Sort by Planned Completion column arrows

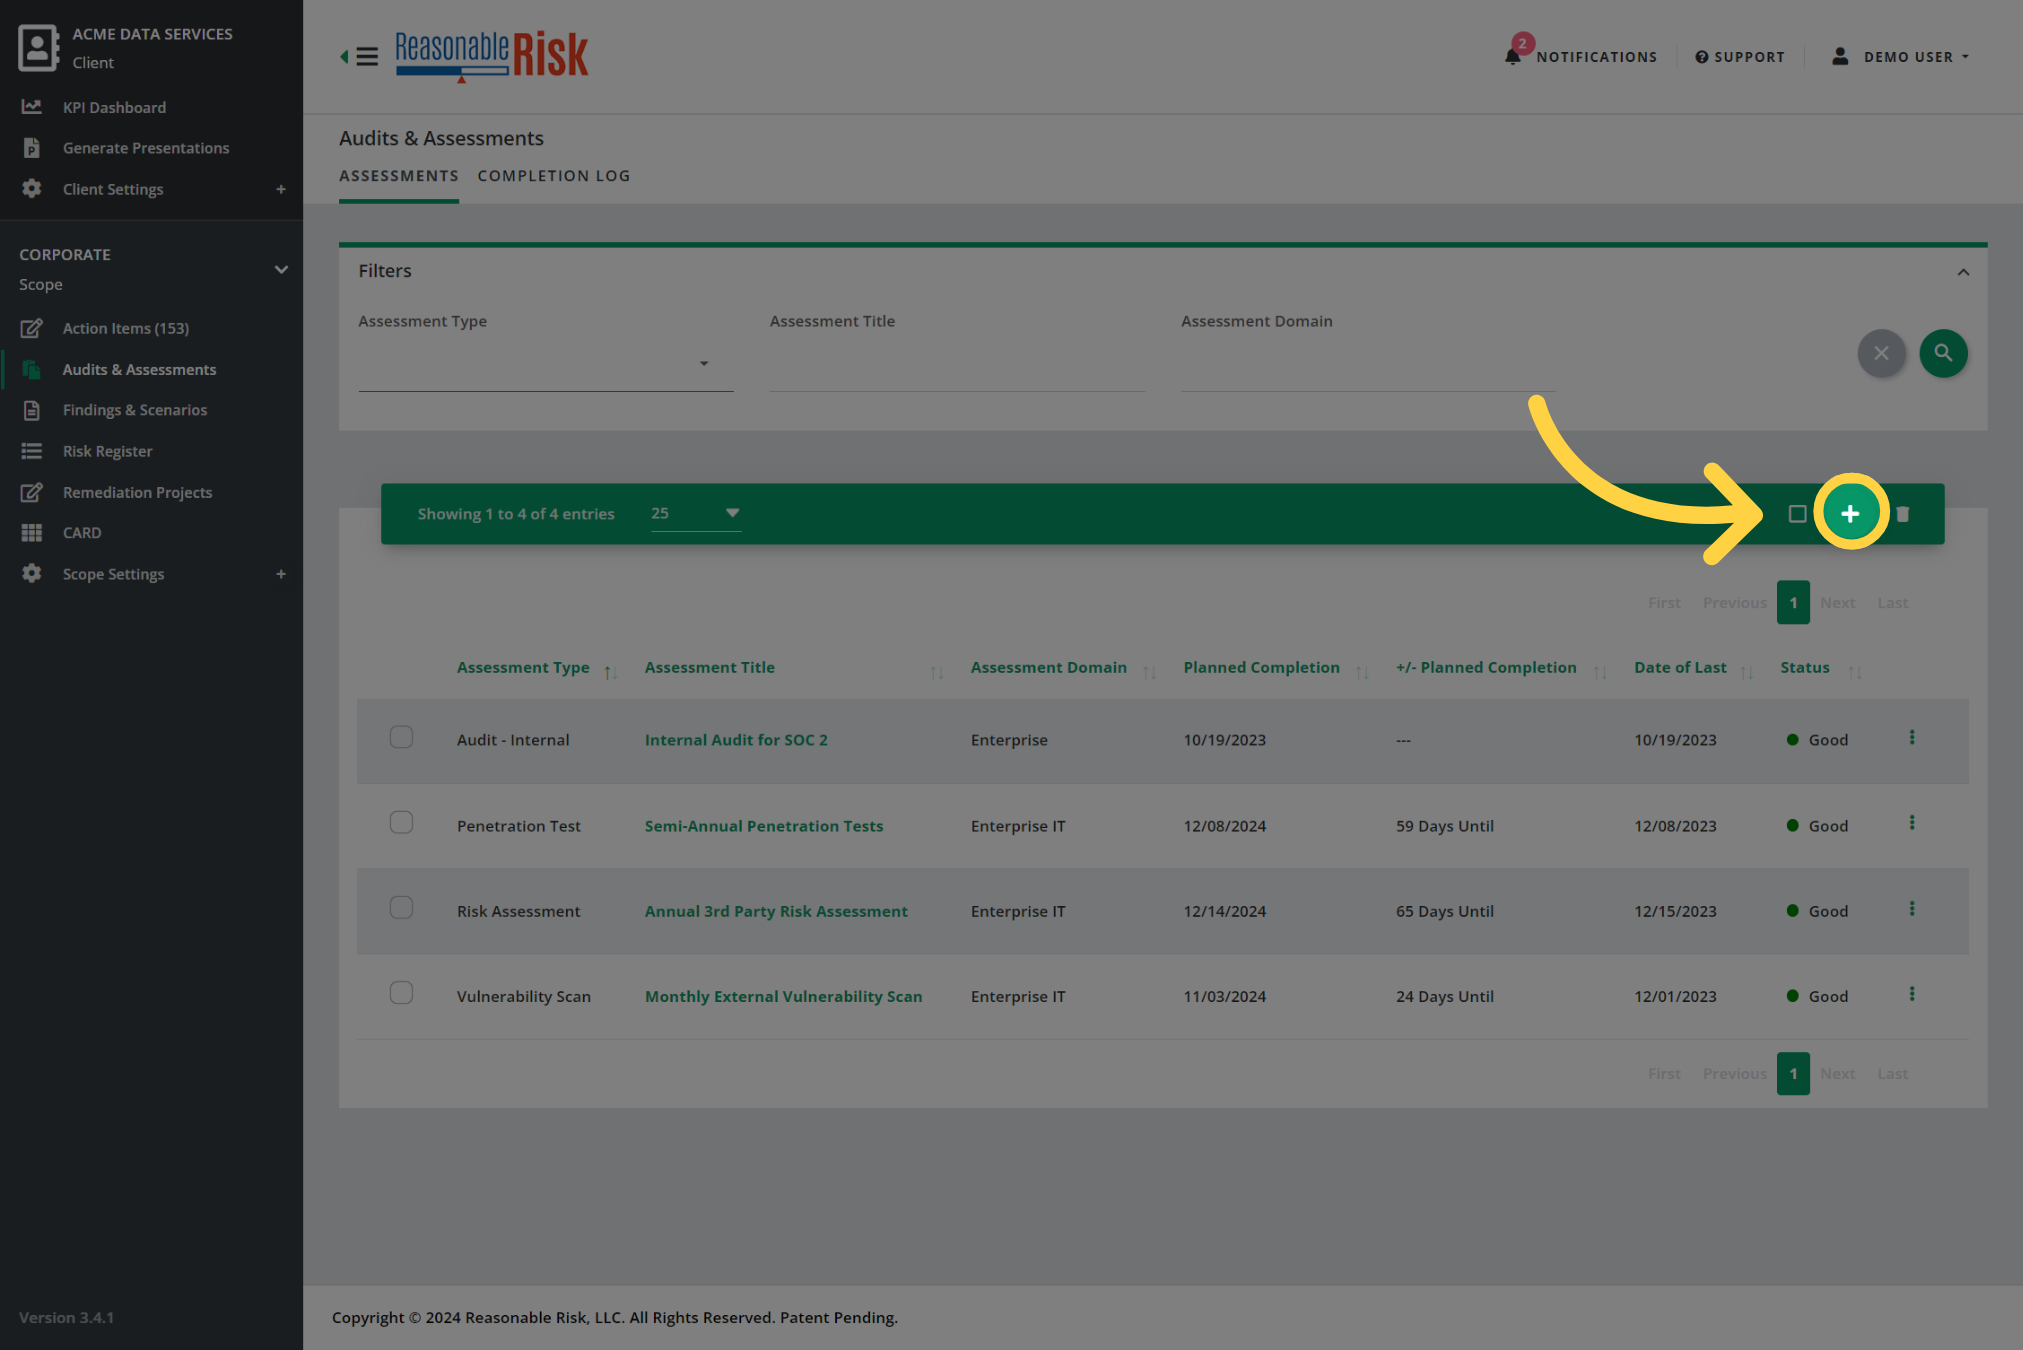(1362, 672)
